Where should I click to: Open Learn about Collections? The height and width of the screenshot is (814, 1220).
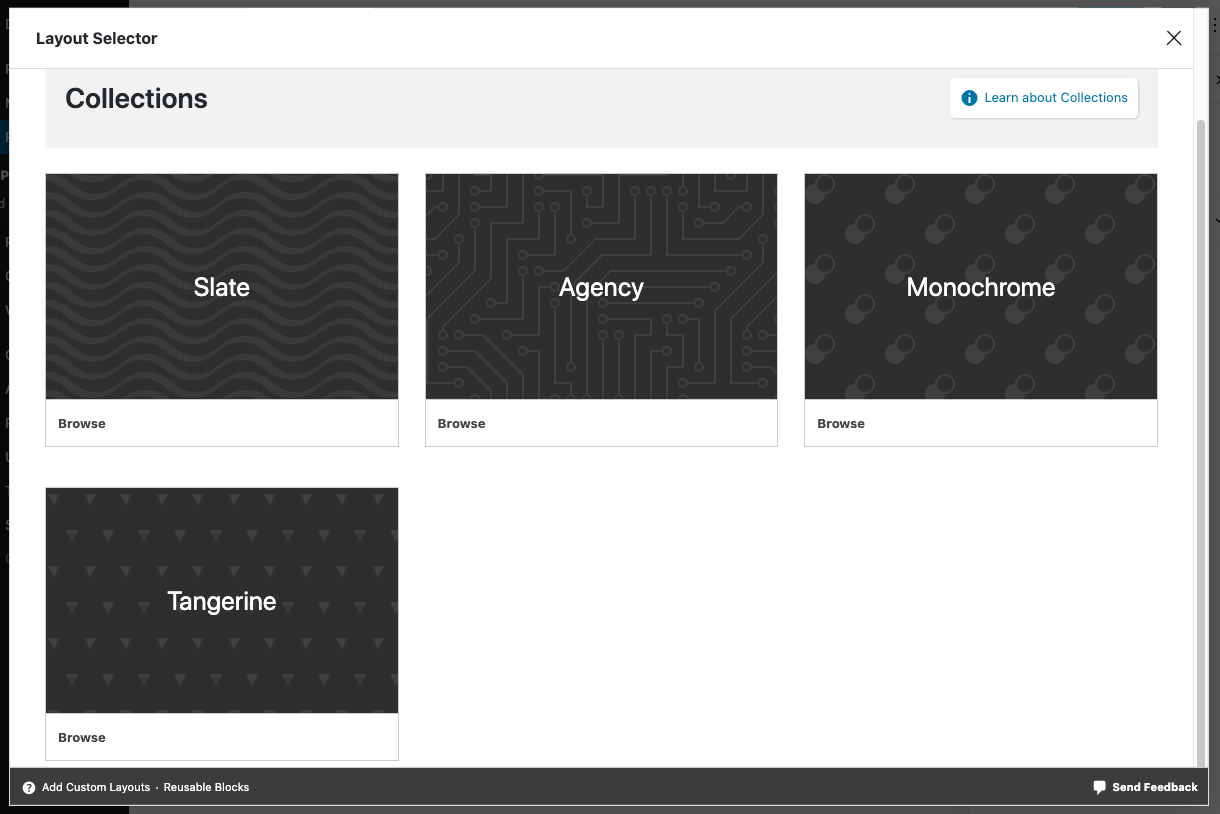1055,98
